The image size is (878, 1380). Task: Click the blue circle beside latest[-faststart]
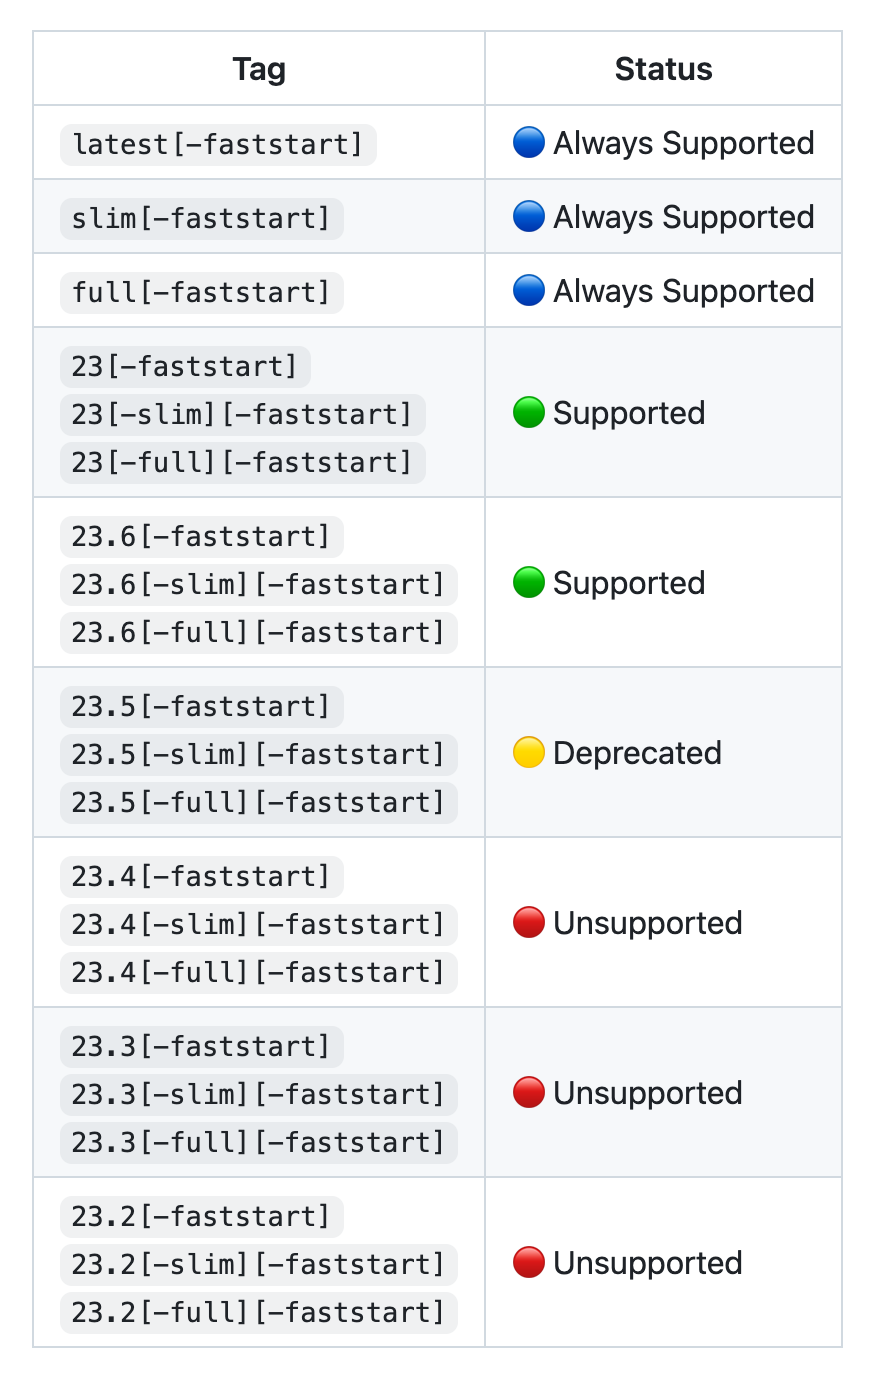pyautogui.click(x=528, y=143)
